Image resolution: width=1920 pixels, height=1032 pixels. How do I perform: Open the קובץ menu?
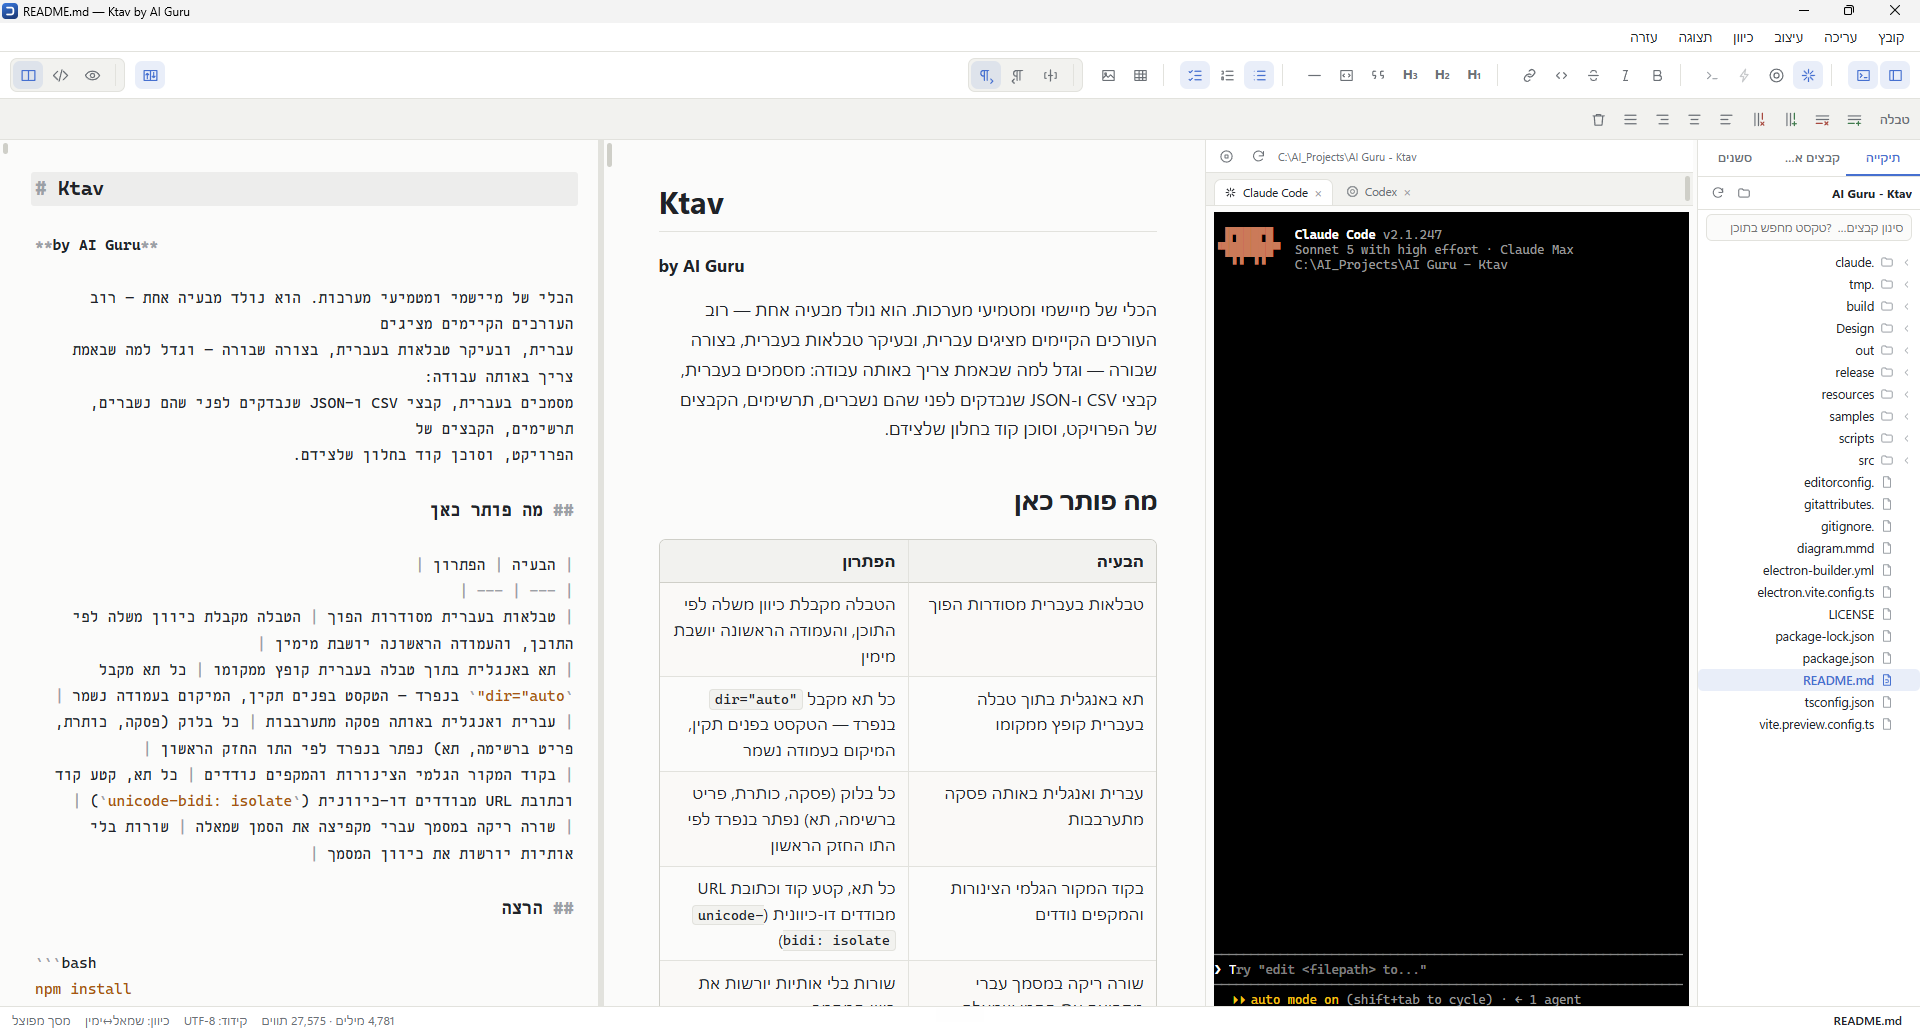point(1890,37)
